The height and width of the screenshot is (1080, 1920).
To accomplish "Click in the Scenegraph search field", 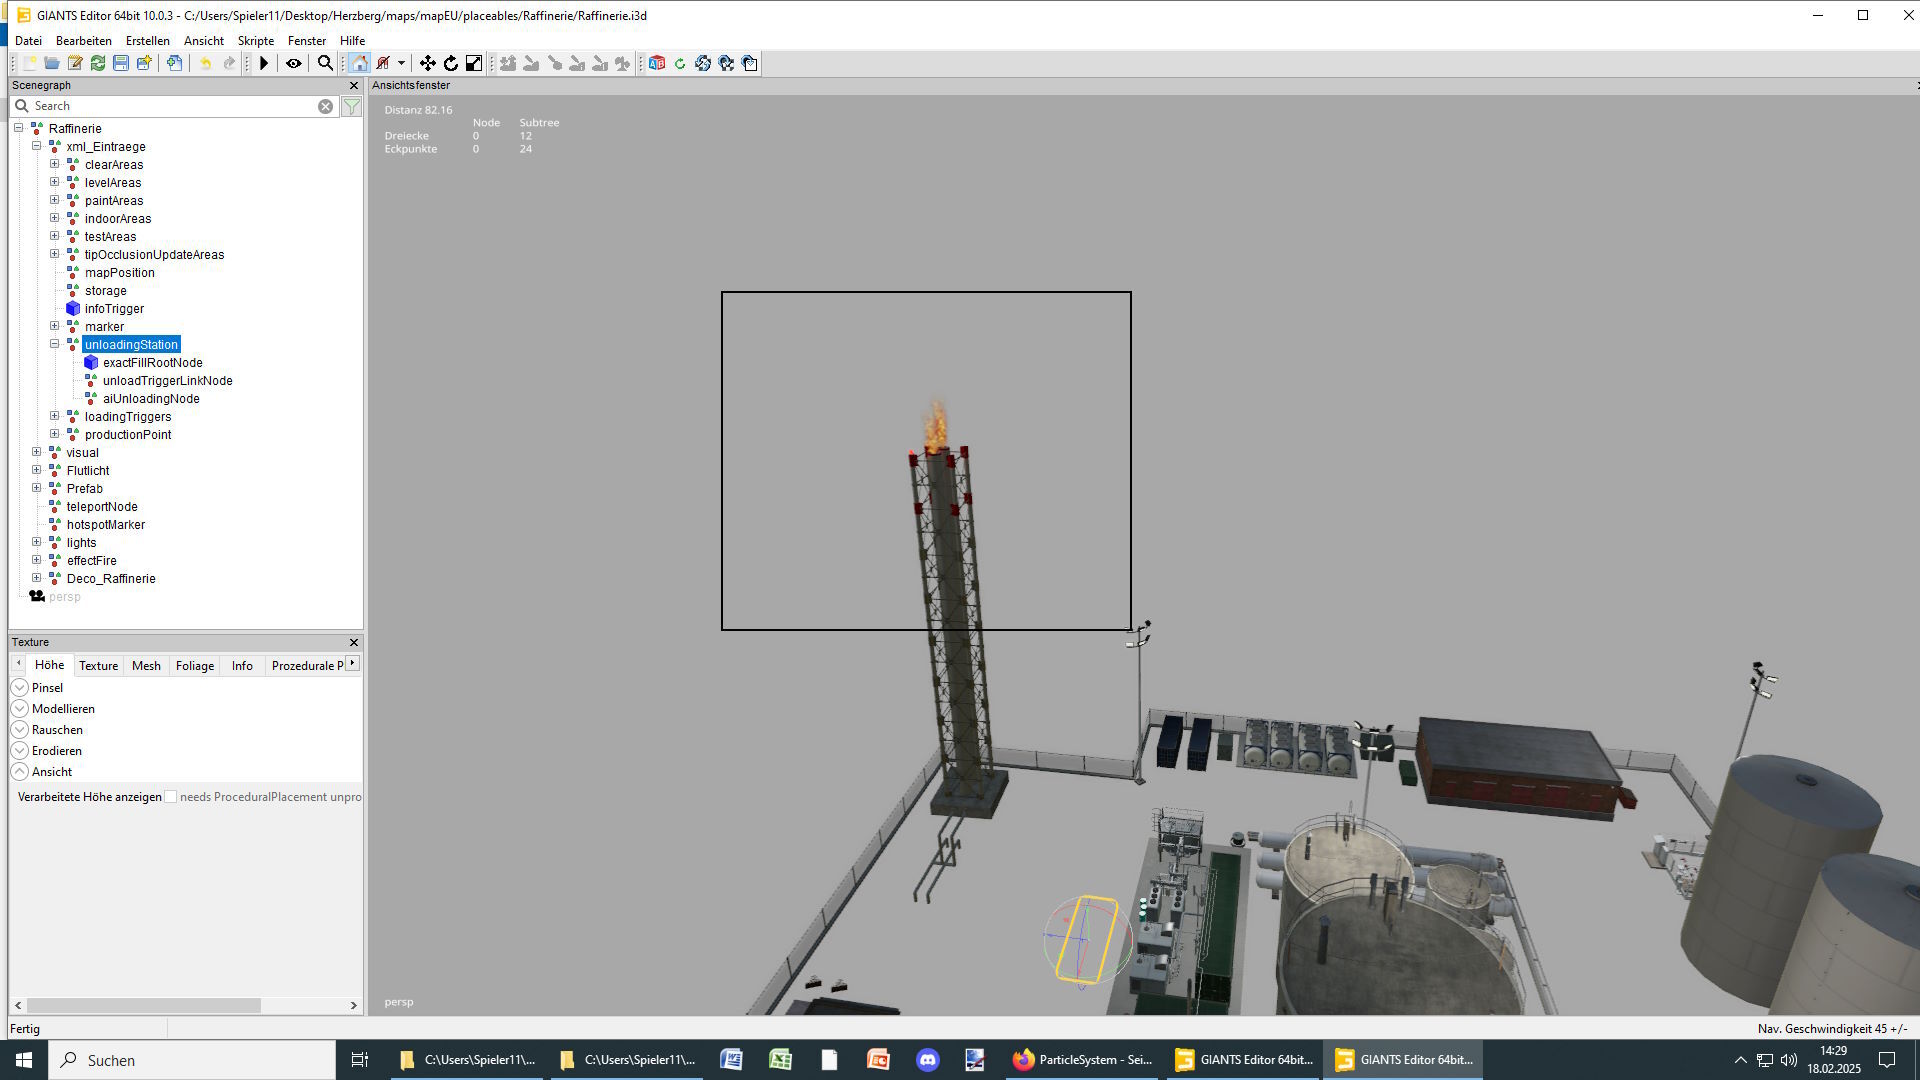I will click(170, 106).
